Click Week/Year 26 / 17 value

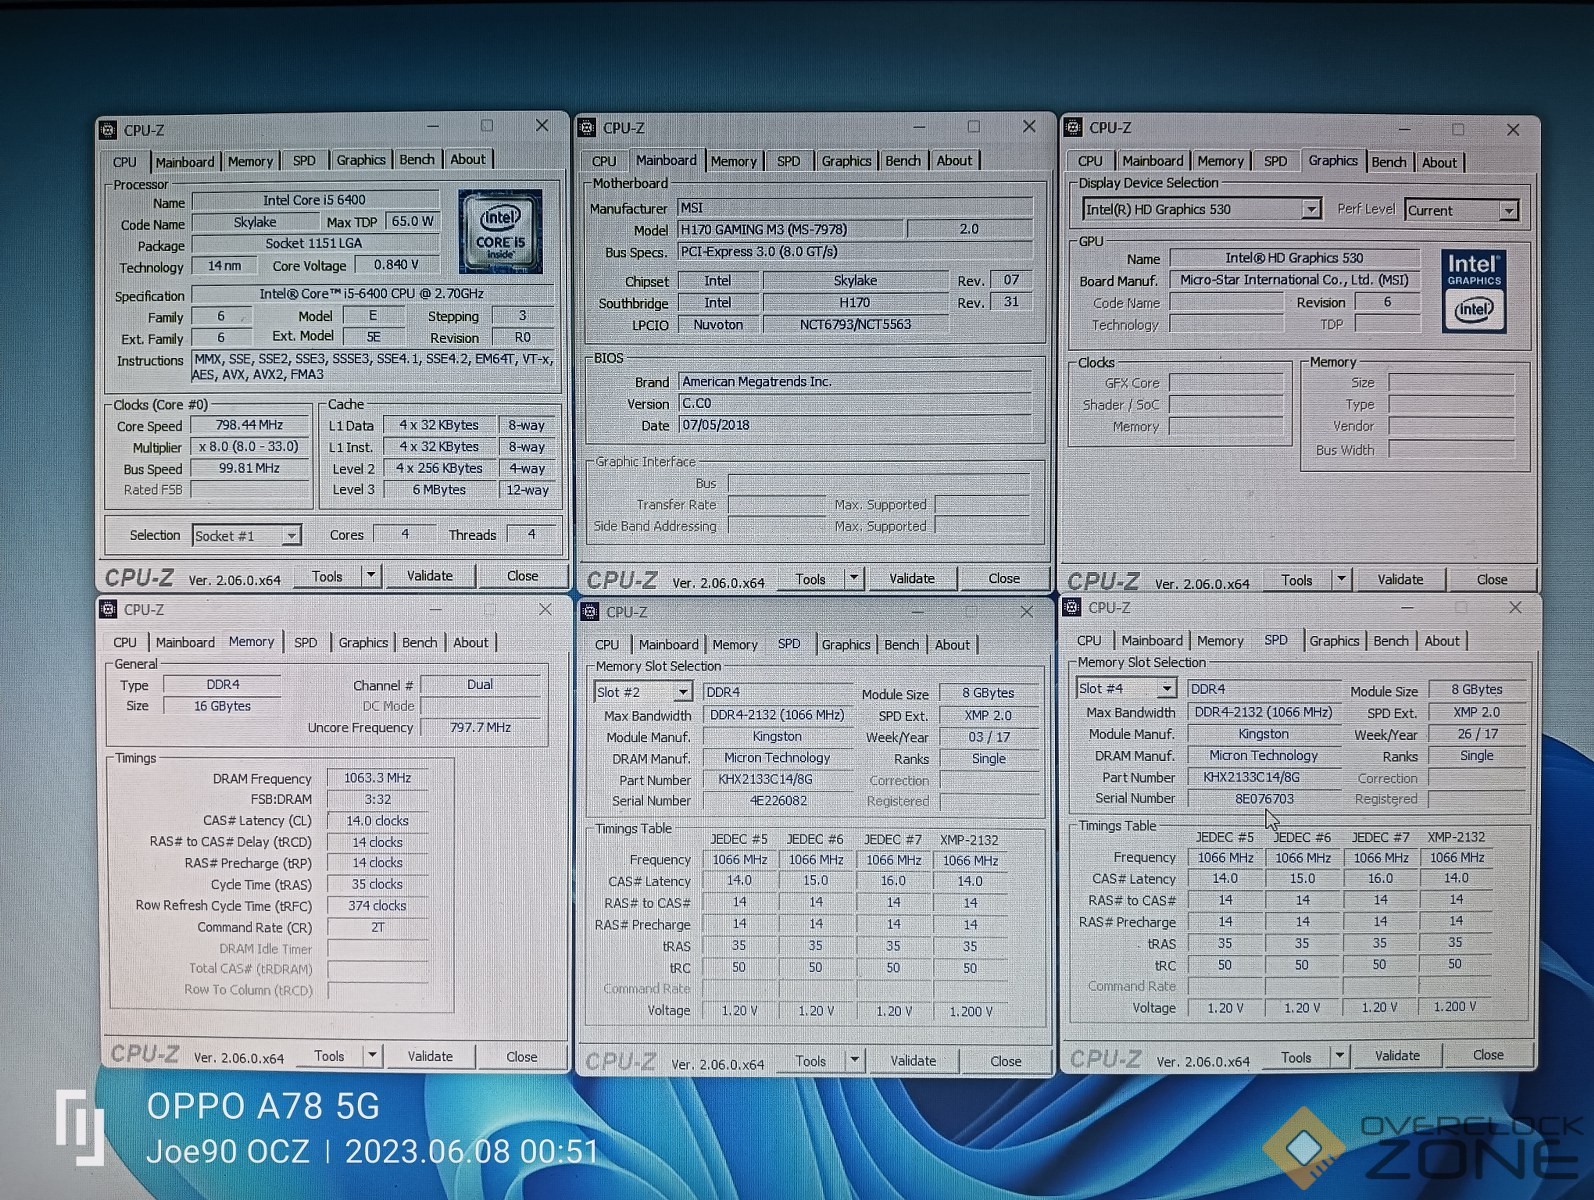click(1477, 734)
